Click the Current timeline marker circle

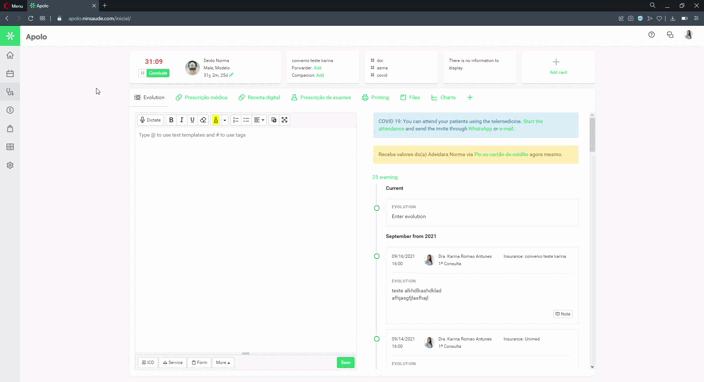tap(377, 208)
